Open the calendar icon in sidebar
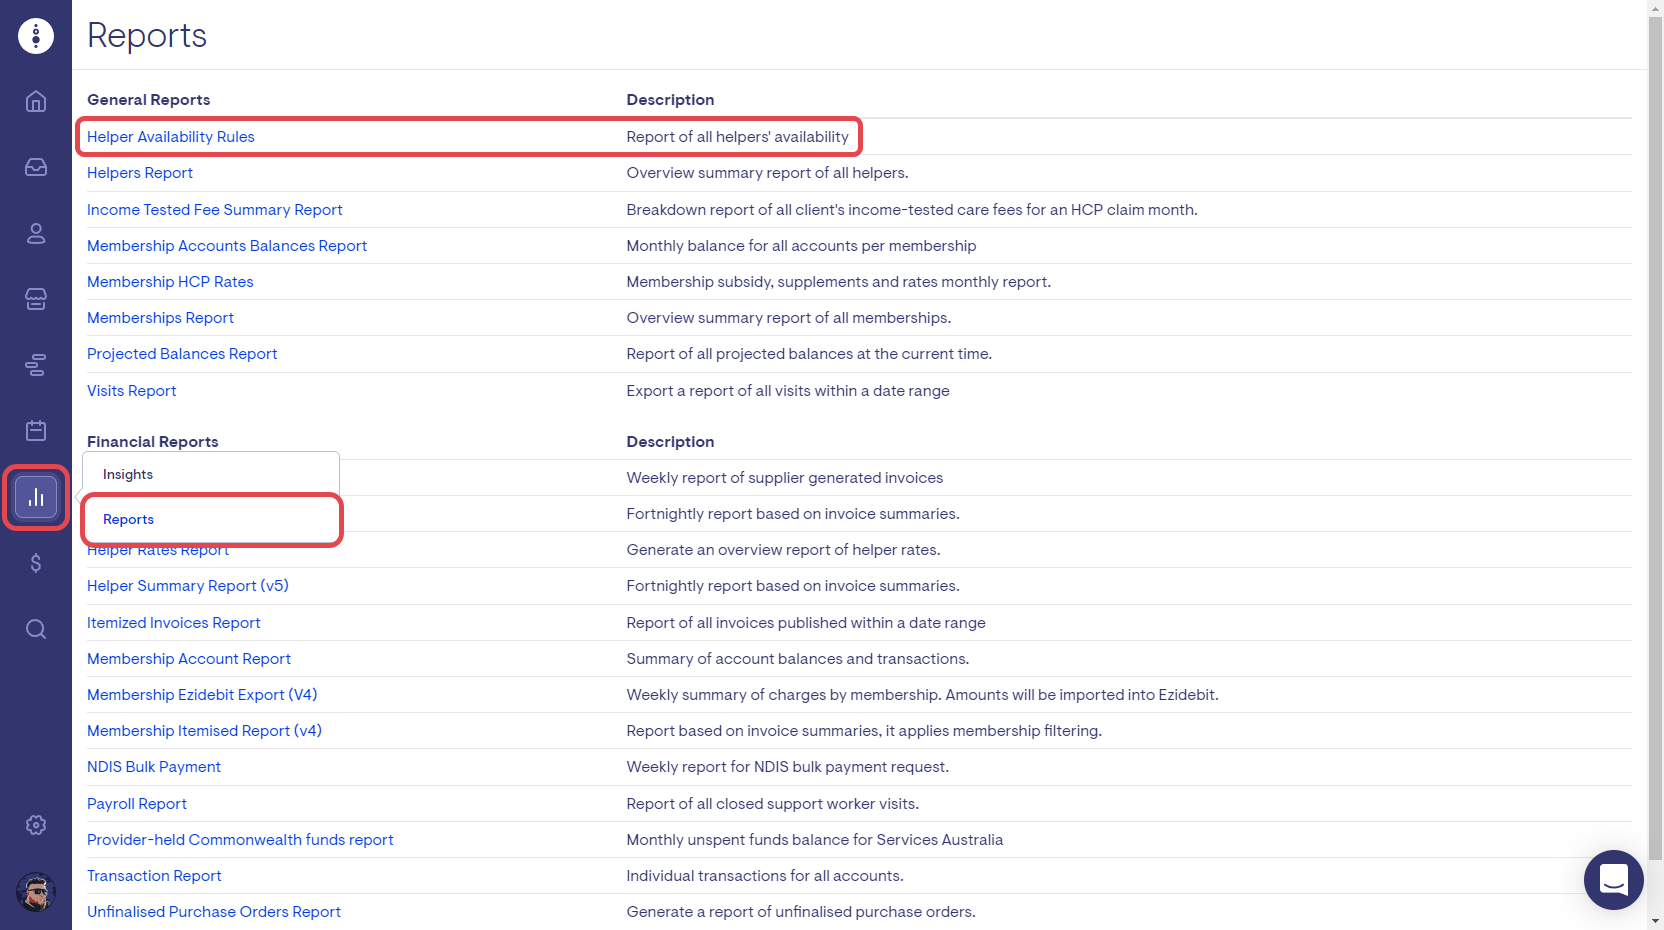 [36, 430]
